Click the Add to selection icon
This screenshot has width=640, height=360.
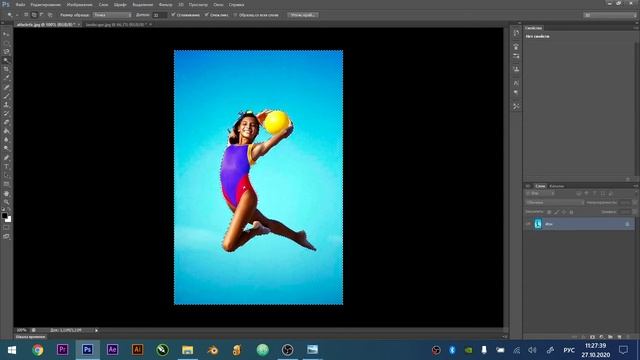34,15
